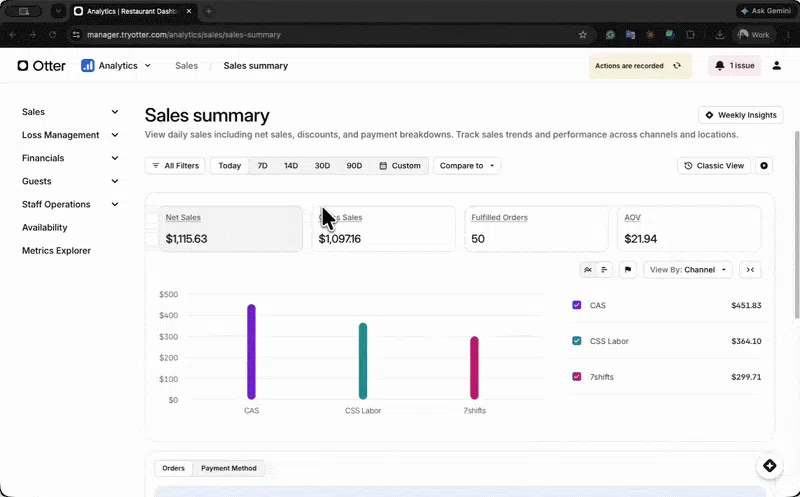This screenshot has width=800, height=497.
Task: Click the purple CAS bar in chart
Action: 251,352
